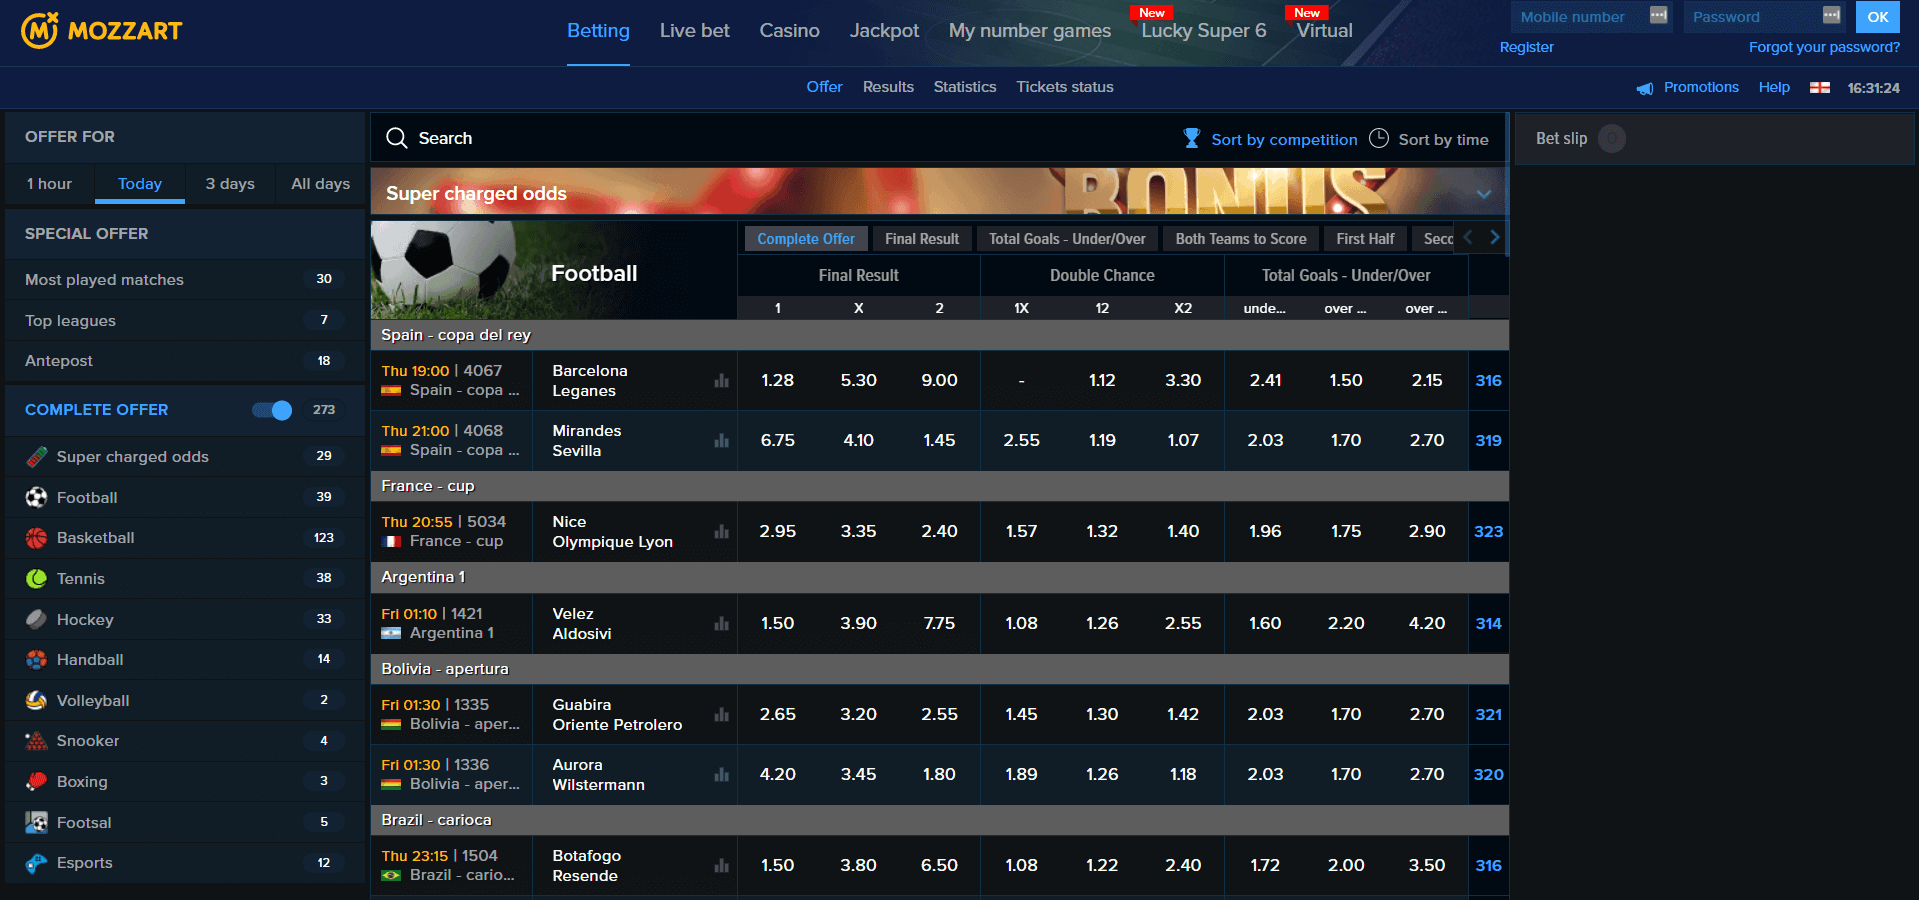Show 320 more bets for Aurora Wilstermann
Image resolution: width=1919 pixels, height=900 pixels.
(1488, 774)
